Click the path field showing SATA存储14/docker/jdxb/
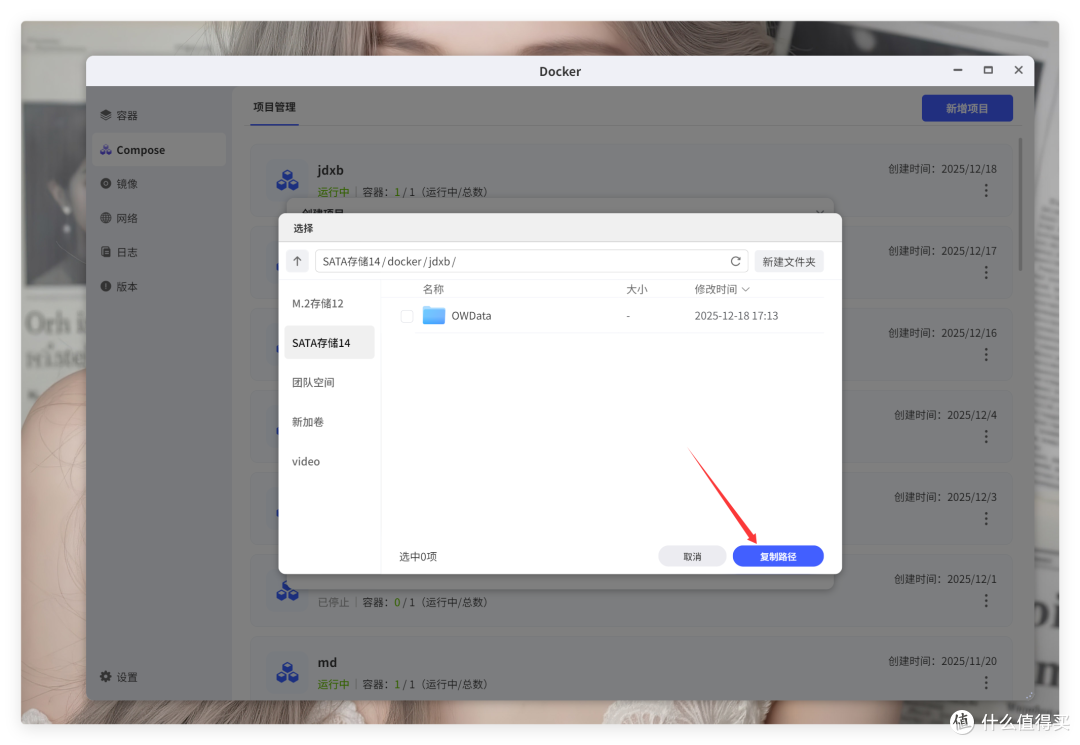The height and width of the screenshot is (745, 1080). tap(531, 261)
